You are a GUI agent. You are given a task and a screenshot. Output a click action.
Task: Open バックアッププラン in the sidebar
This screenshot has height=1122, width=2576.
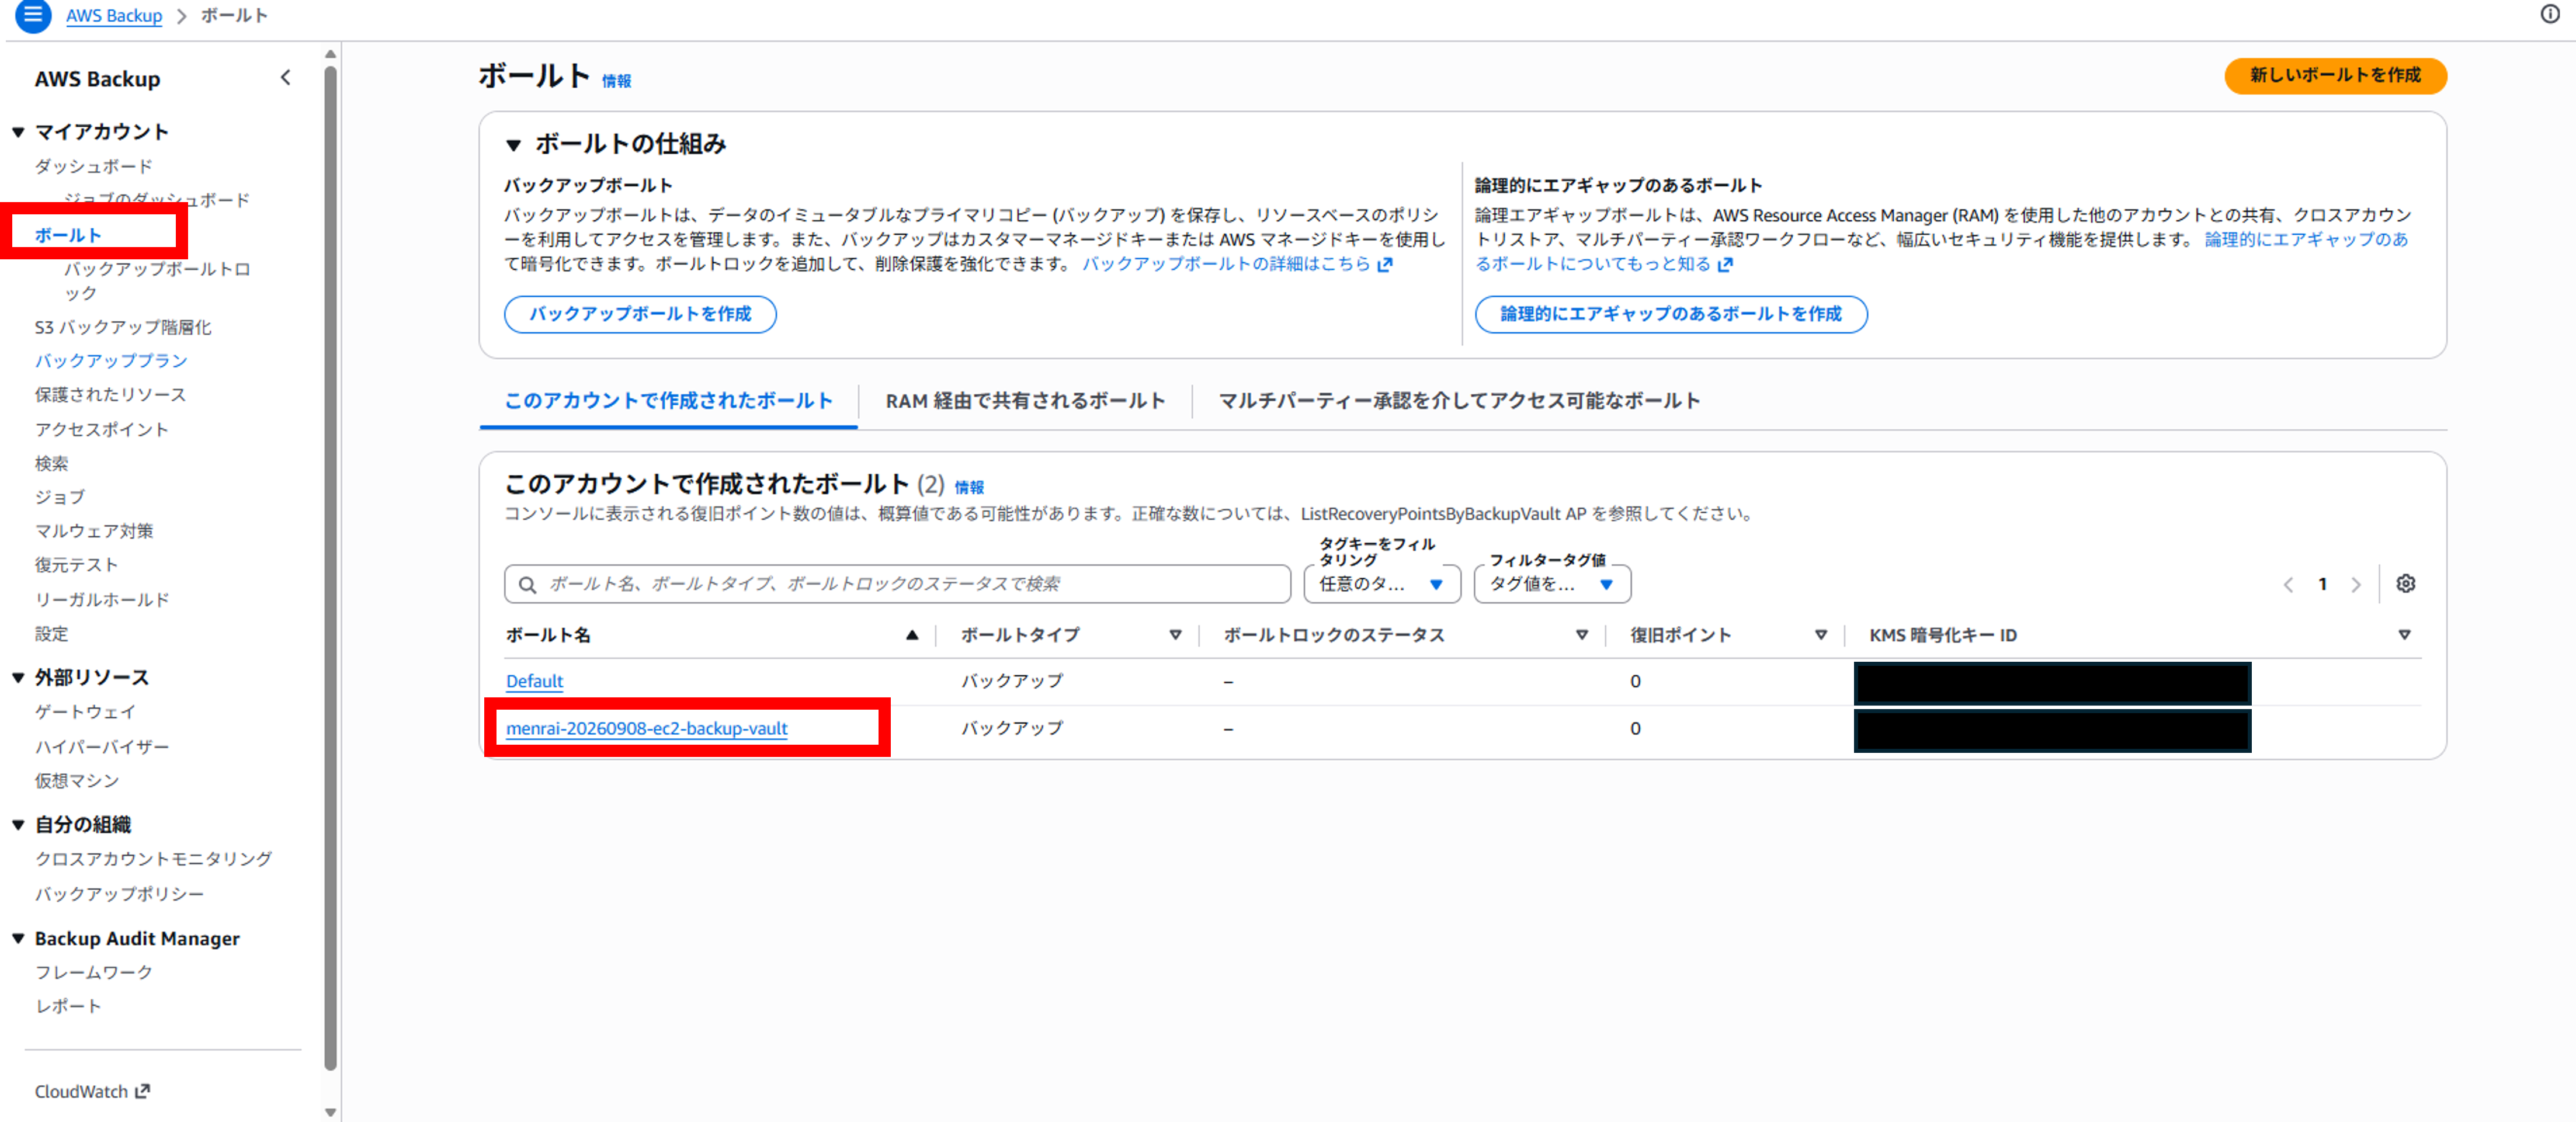click(x=111, y=361)
